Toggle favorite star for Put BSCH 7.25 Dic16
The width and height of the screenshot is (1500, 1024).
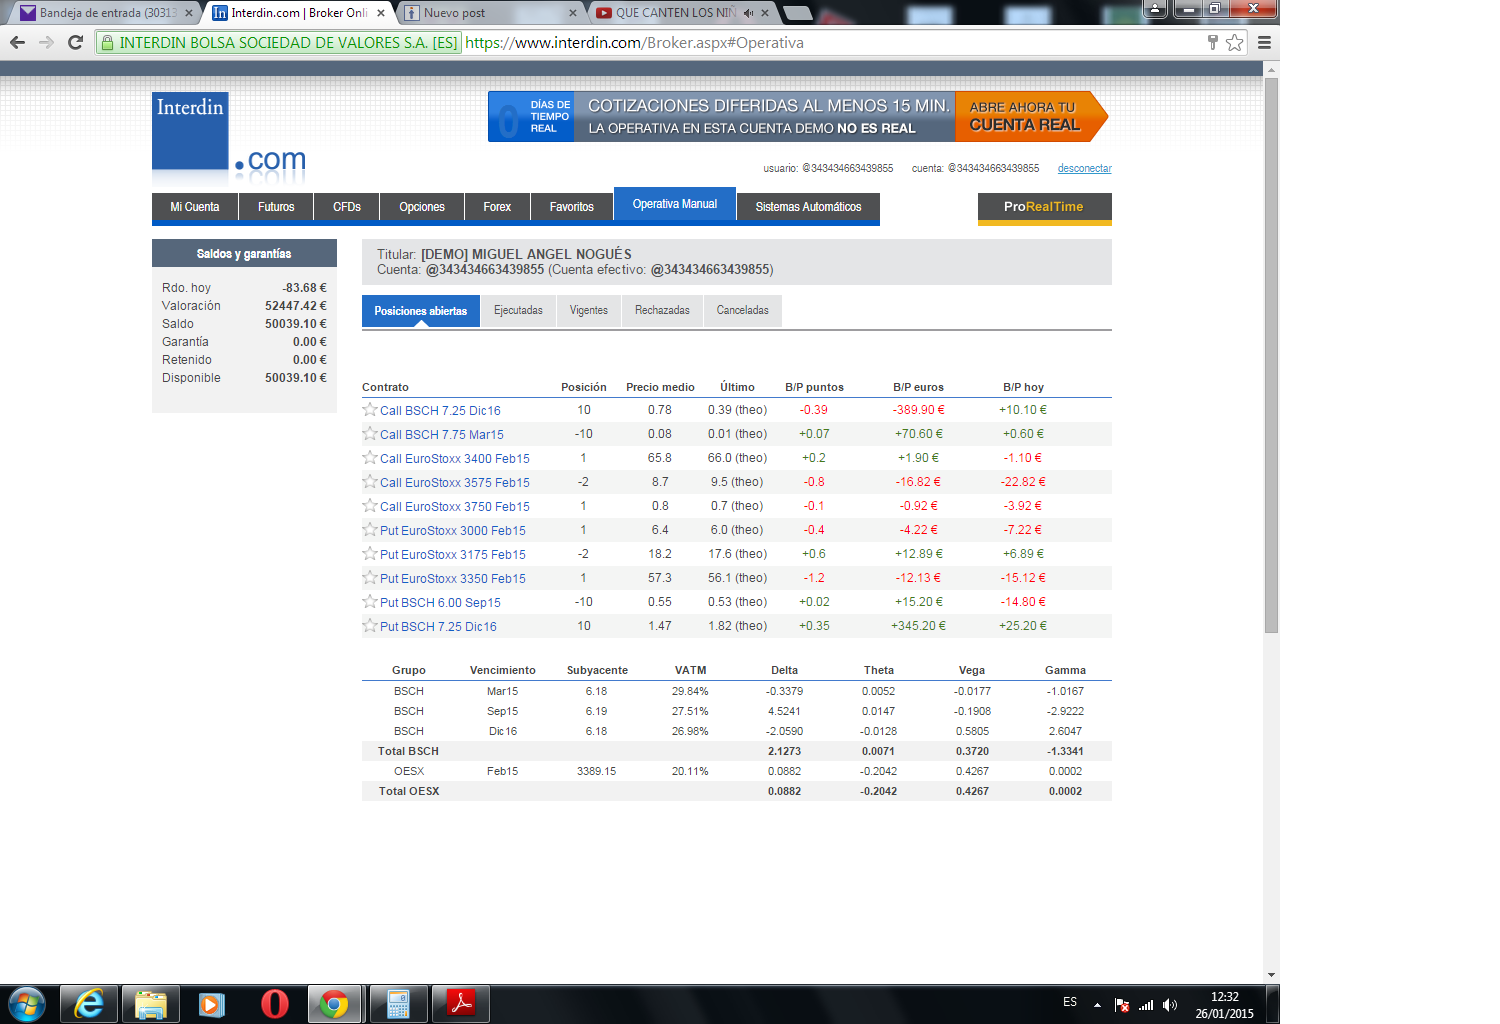pos(370,626)
